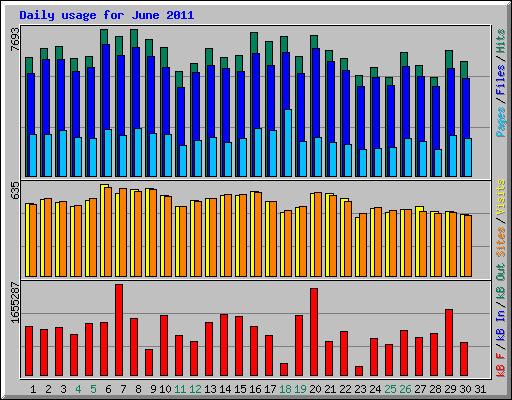Click day label 6 on the x-axis
Viewport: 512px width, 400px height.
[108, 389]
